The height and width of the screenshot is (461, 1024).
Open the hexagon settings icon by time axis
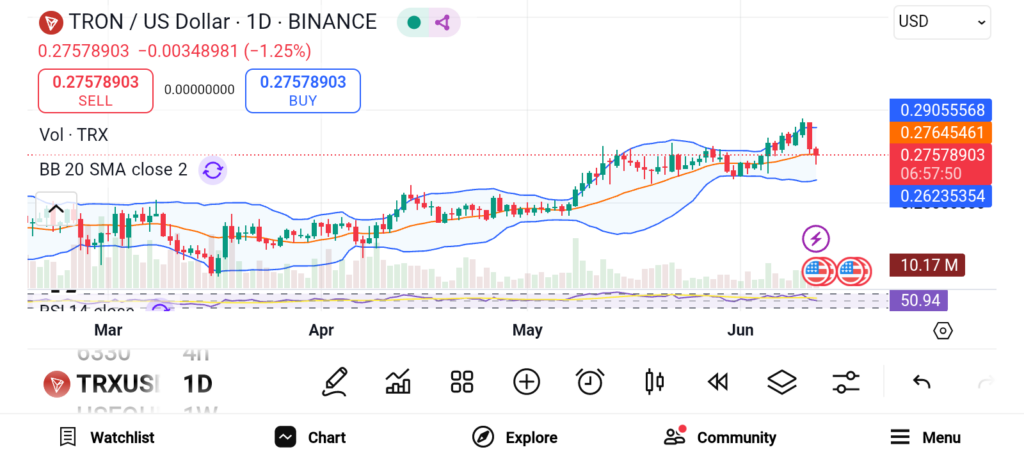coord(943,330)
